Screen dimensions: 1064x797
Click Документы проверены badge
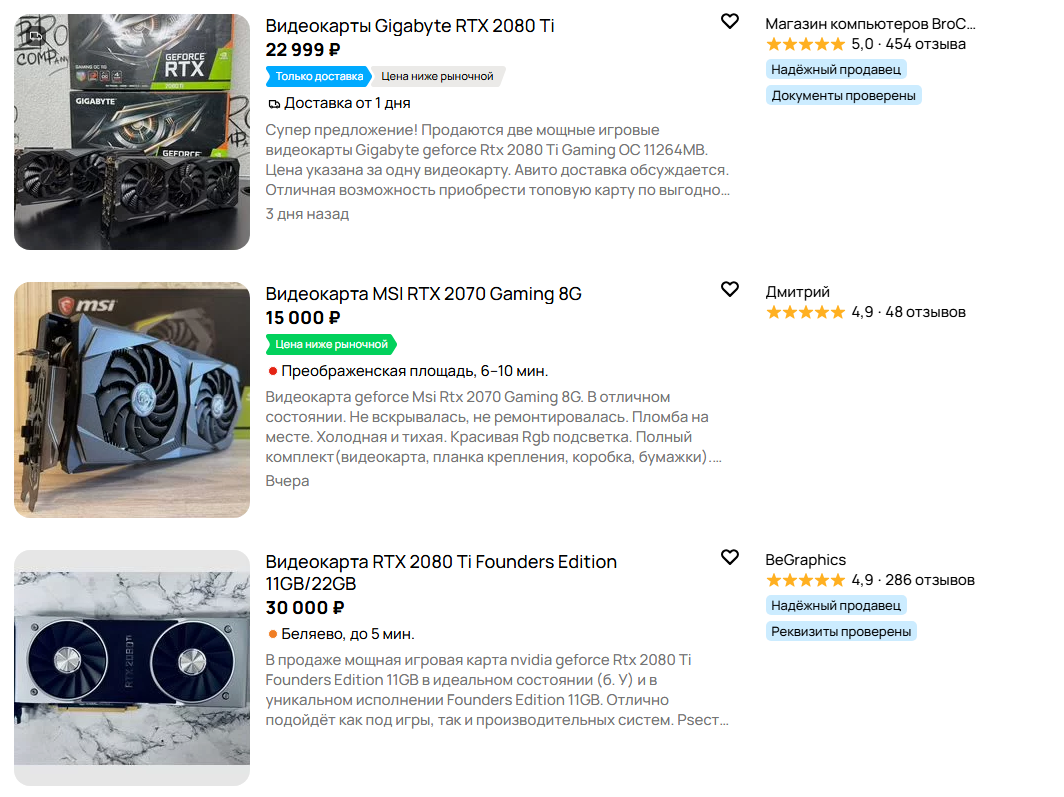(x=843, y=96)
